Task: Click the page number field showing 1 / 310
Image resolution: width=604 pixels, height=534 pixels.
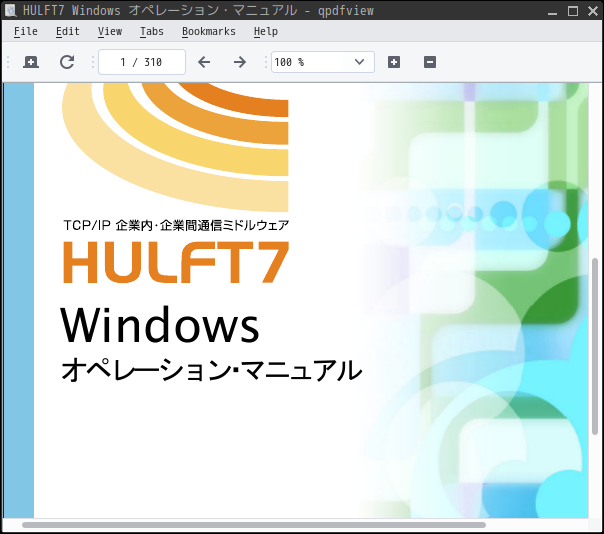Action: 142,62
